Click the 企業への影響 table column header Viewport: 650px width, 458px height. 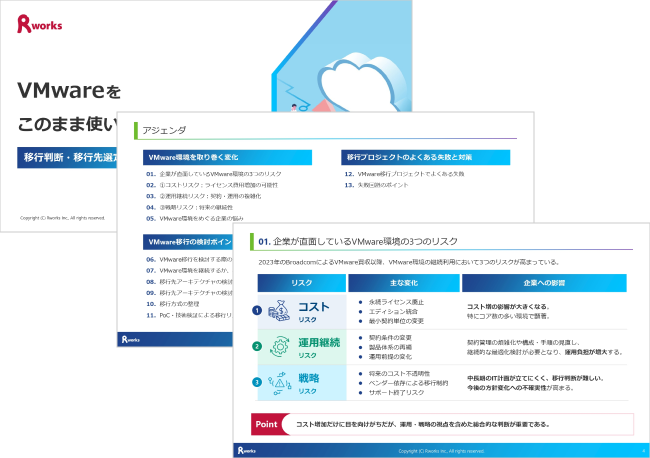tap(544, 283)
